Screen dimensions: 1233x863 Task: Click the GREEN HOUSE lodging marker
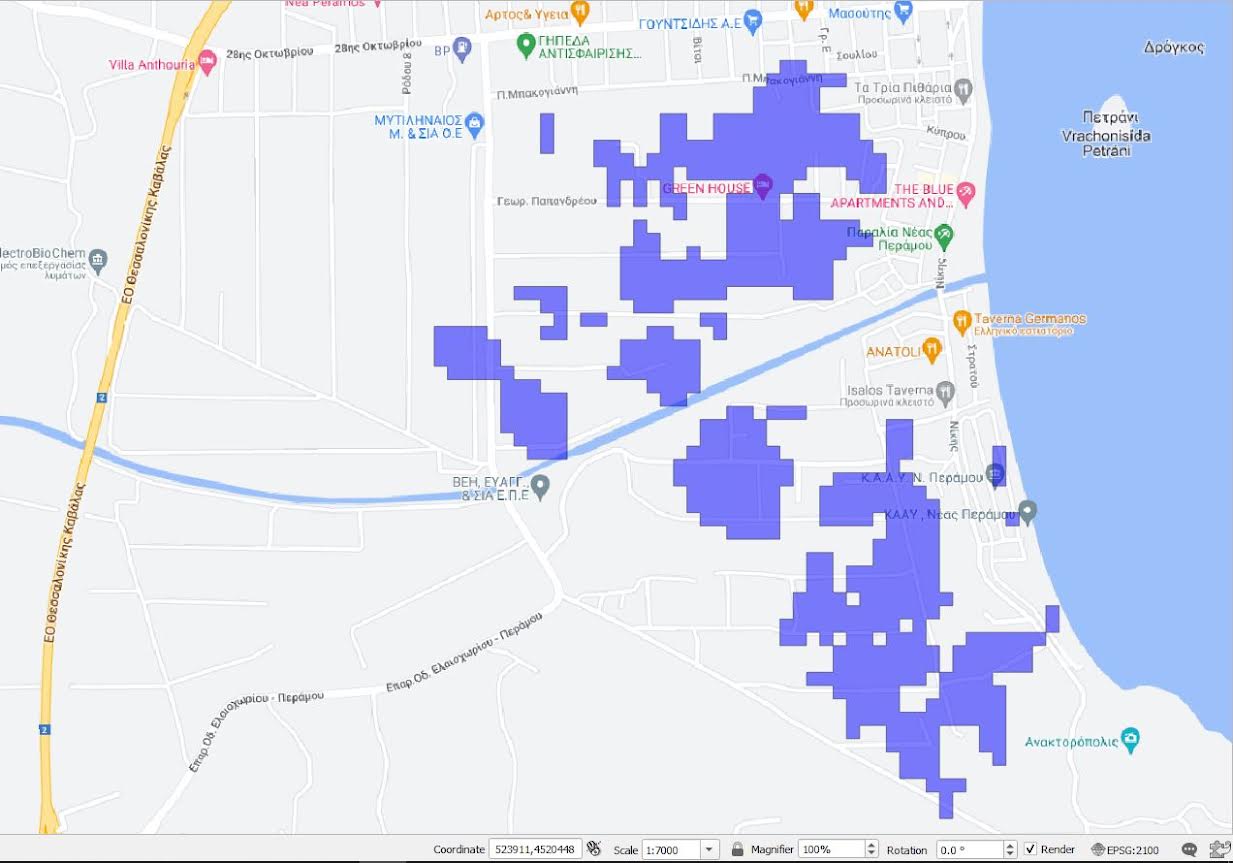coord(763,184)
